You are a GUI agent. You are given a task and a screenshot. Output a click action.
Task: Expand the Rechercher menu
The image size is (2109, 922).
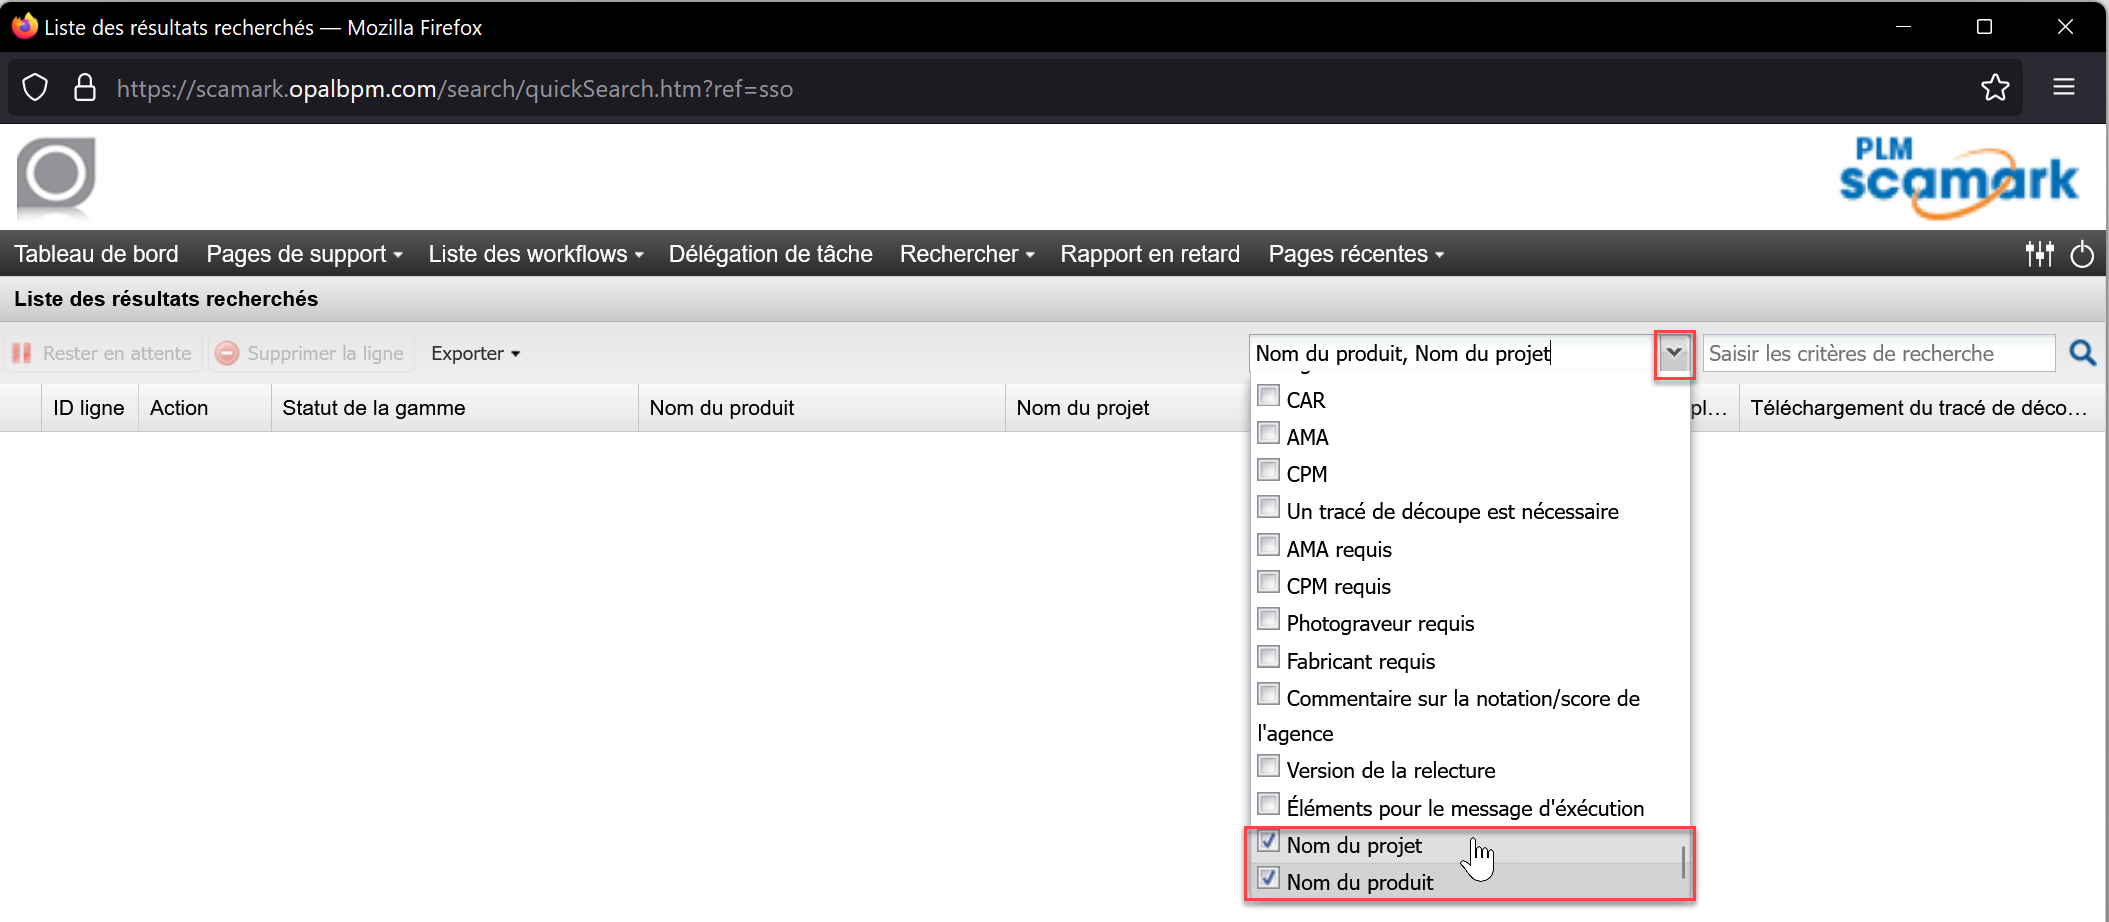967,254
